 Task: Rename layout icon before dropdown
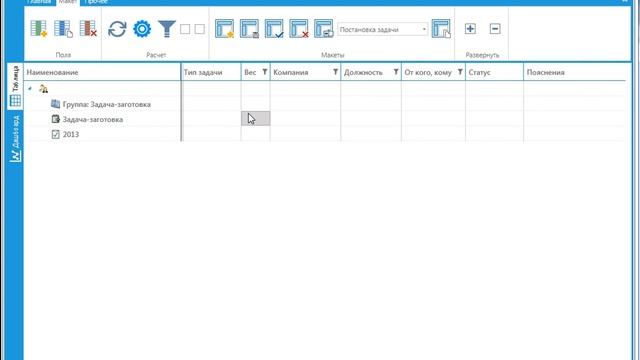click(324, 29)
